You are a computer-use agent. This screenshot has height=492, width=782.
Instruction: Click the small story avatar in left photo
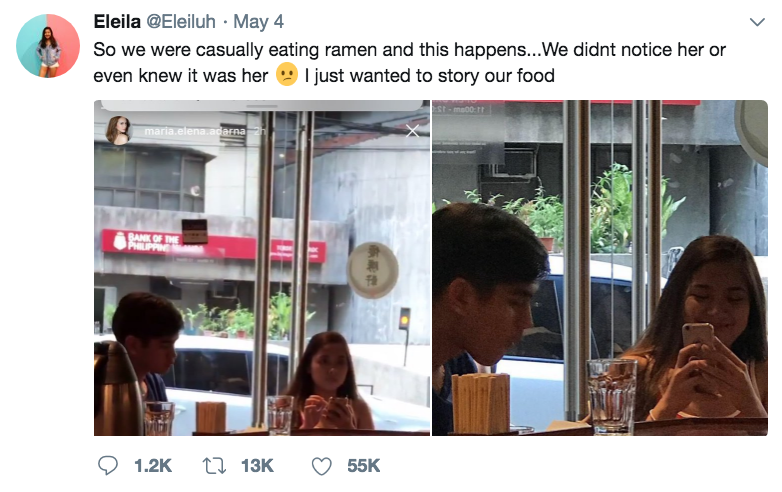118,130
